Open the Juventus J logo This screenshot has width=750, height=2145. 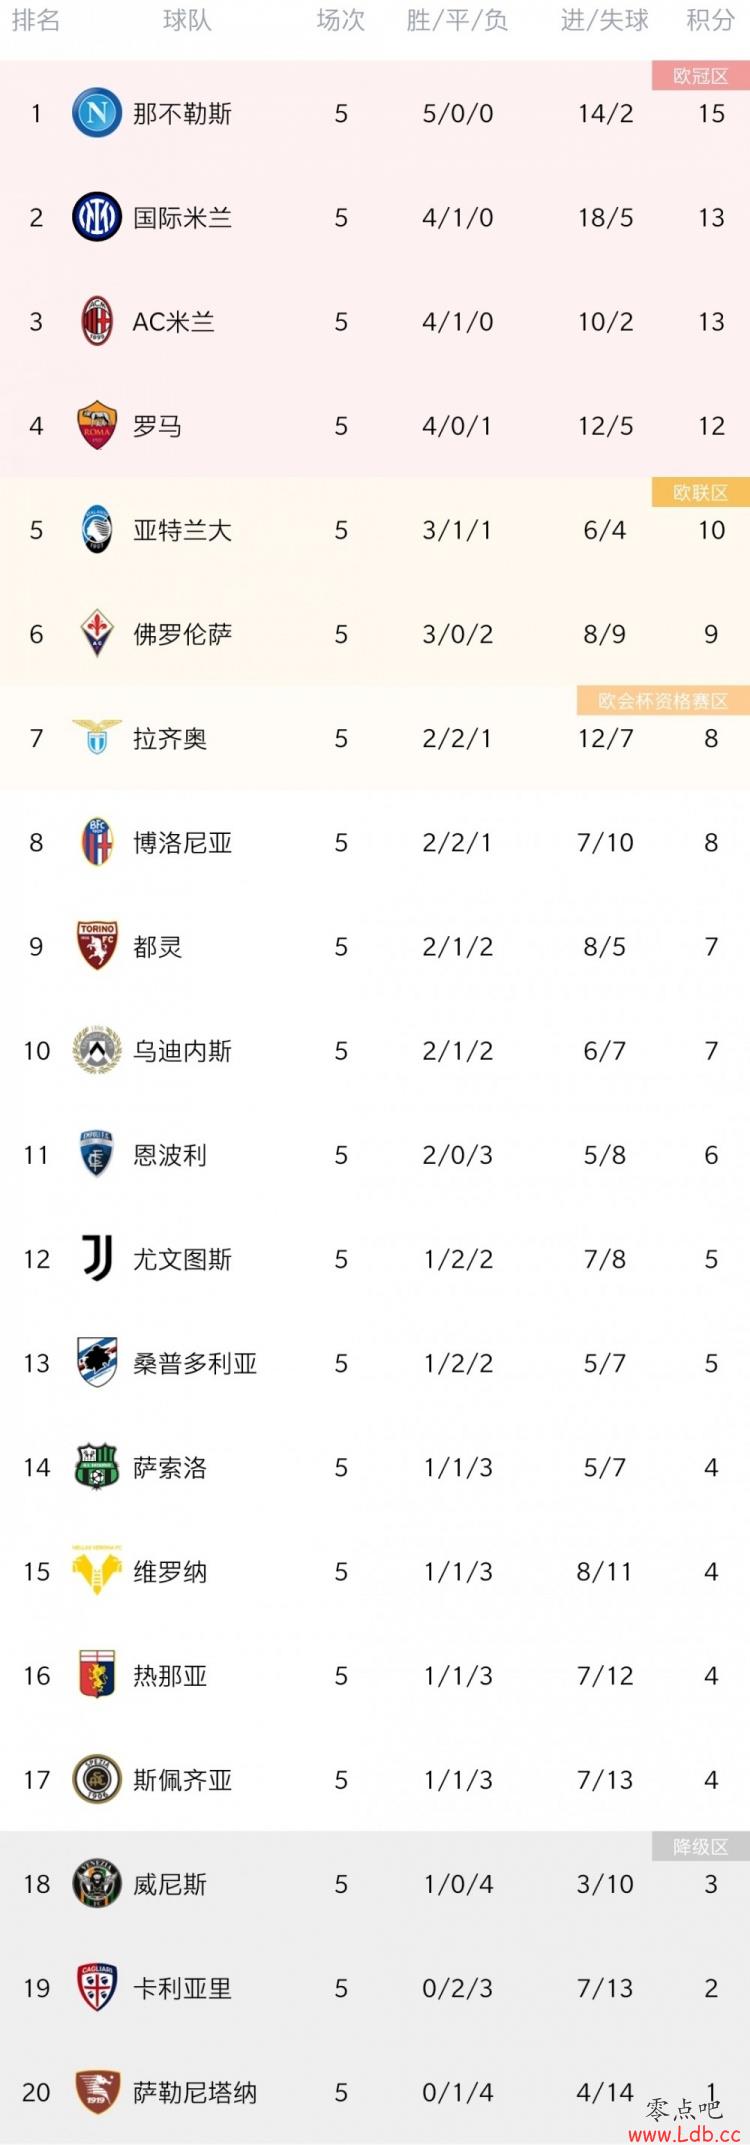coord(97,1259)
